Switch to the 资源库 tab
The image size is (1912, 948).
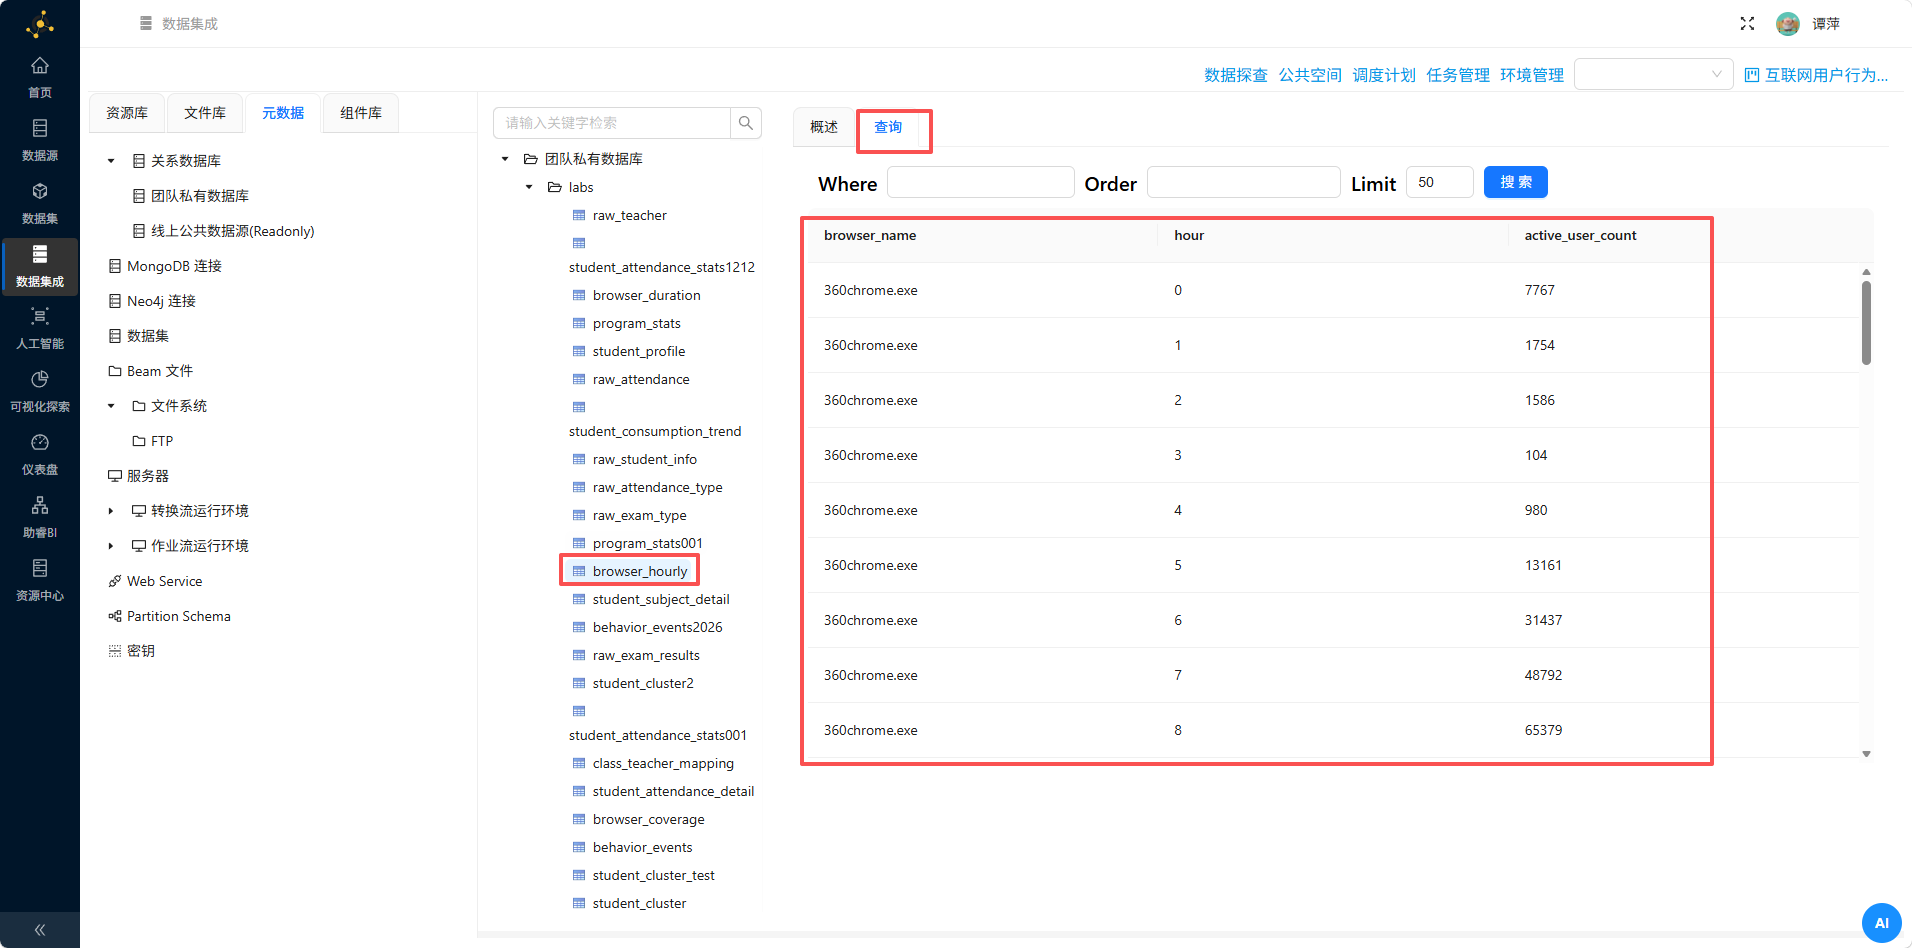click(x=127, y=113)
